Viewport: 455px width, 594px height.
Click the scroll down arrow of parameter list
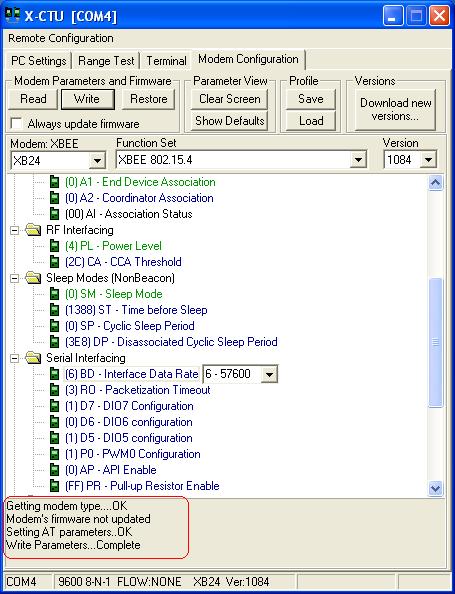coord(435,488)
